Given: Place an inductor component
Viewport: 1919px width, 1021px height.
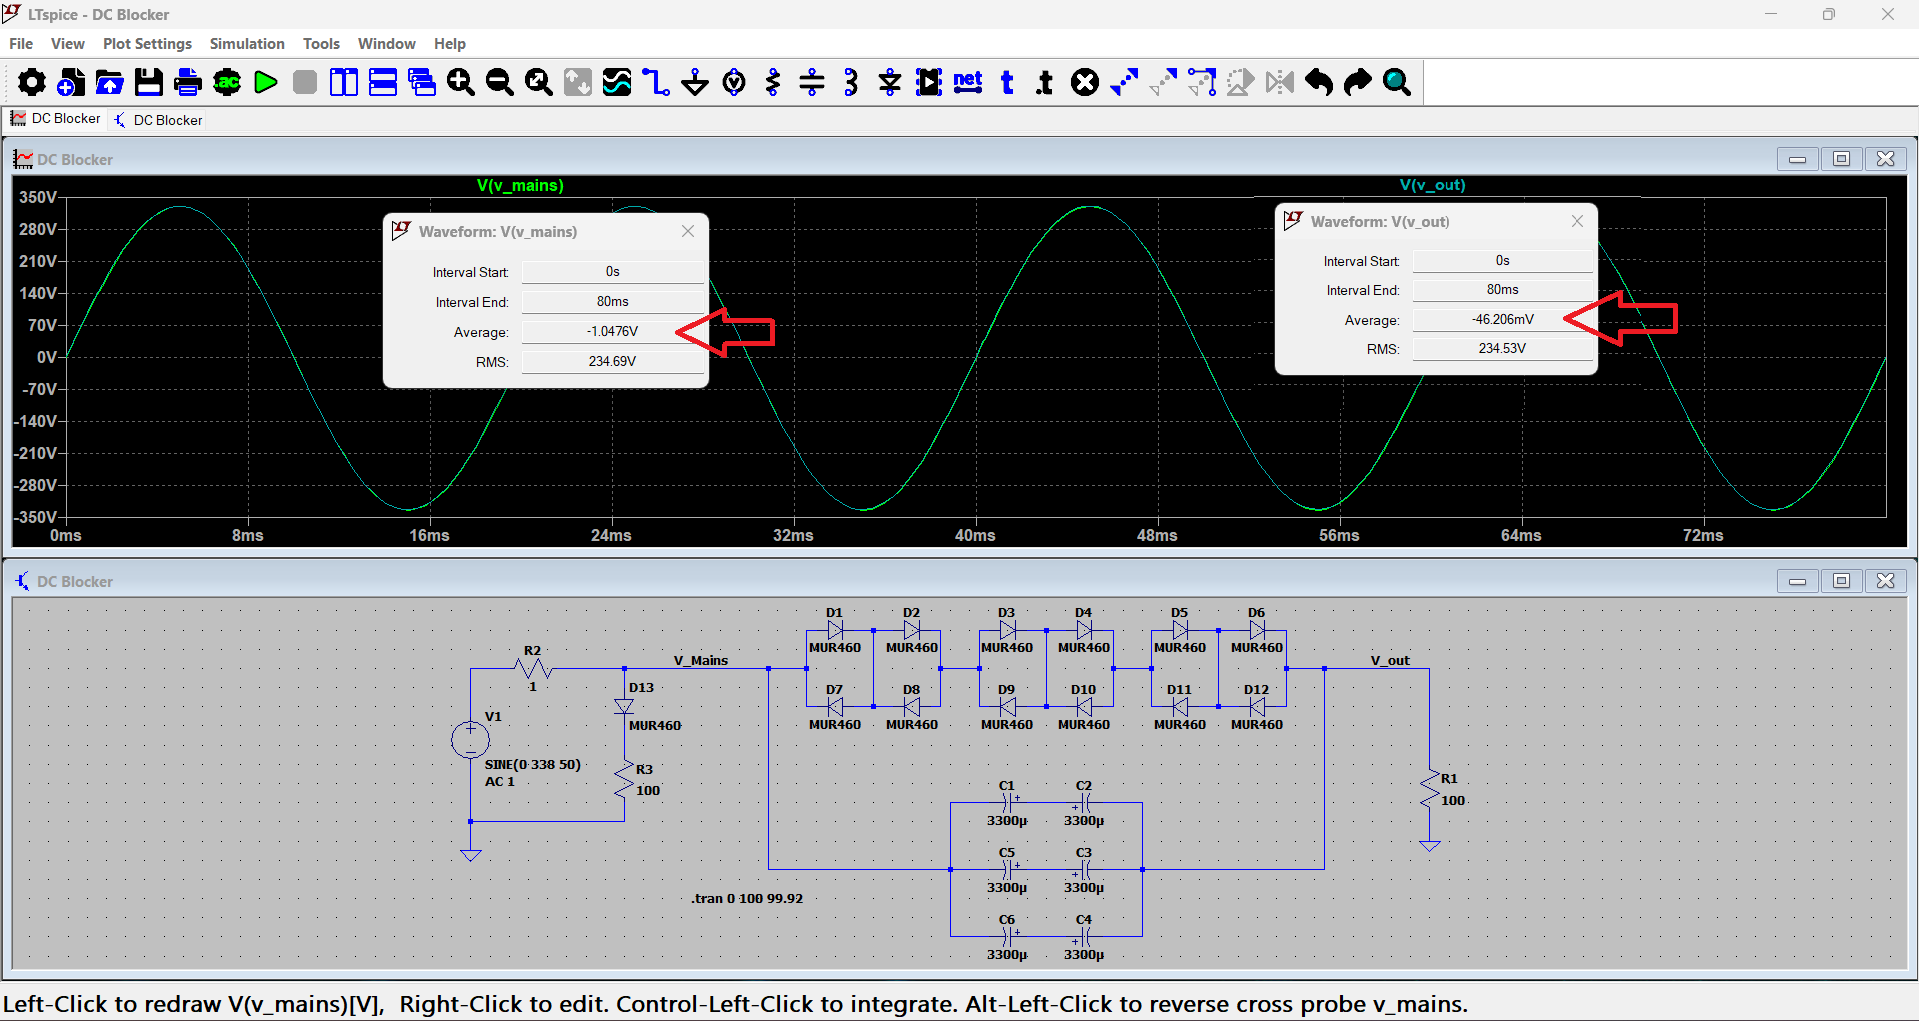Looking at the screenshot, I should (x=851, y=82).
